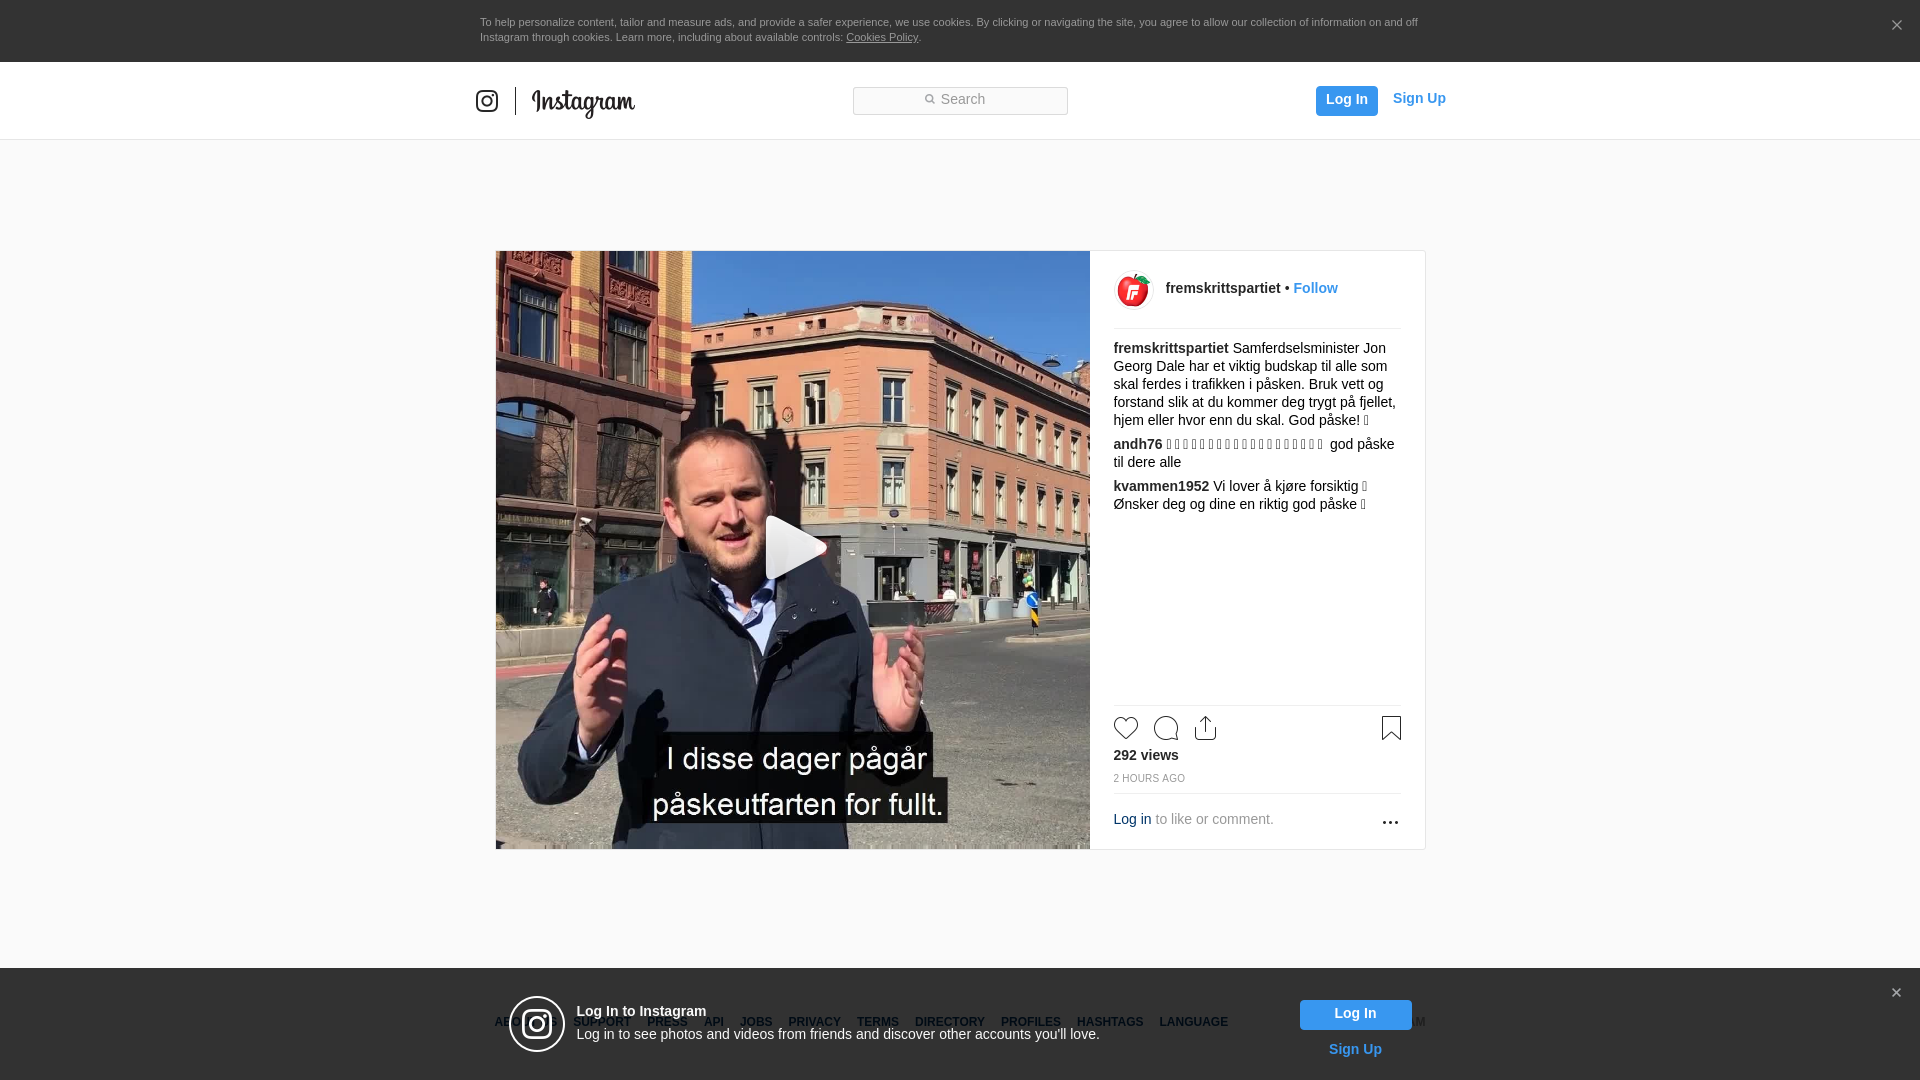Open PRIVACY footer link
This screenshot has width=1920, height=1080.
814,1022
